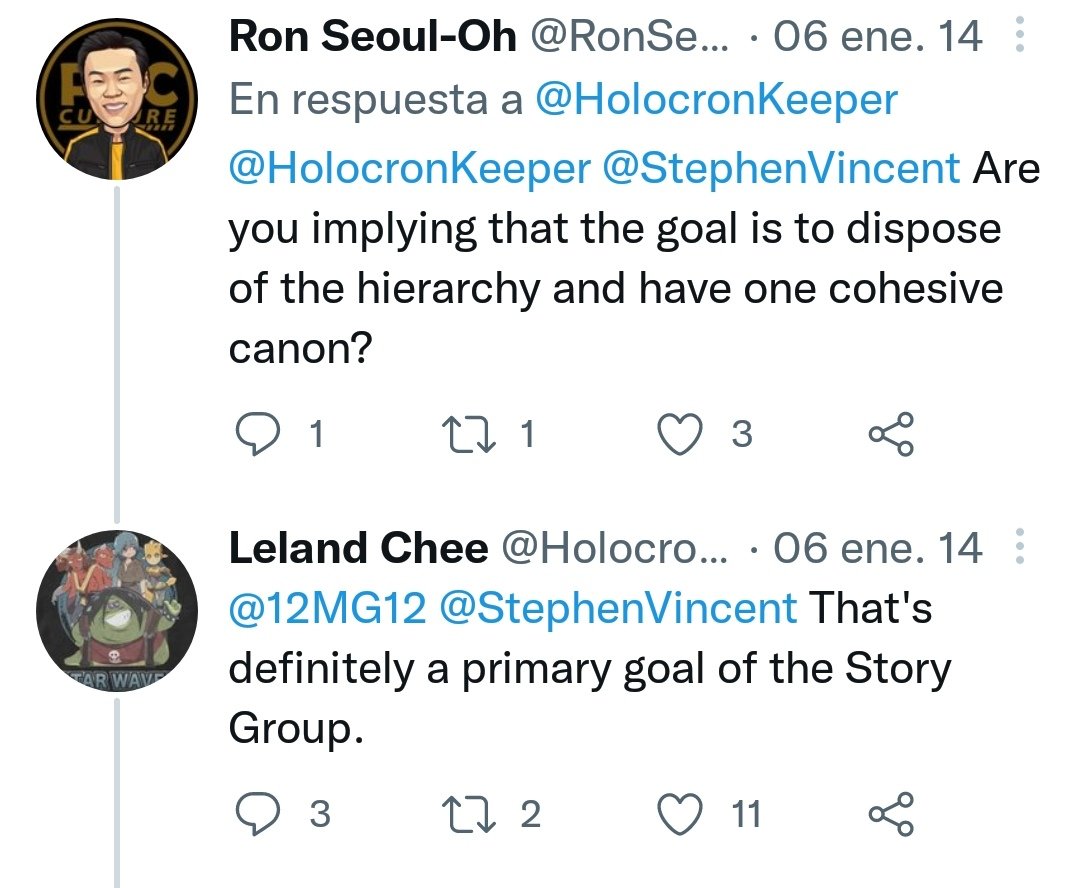Open Leland Chee's profile avatar
Image resolution: width=1080 pixels, height=888 pixels.
[117, 612]
